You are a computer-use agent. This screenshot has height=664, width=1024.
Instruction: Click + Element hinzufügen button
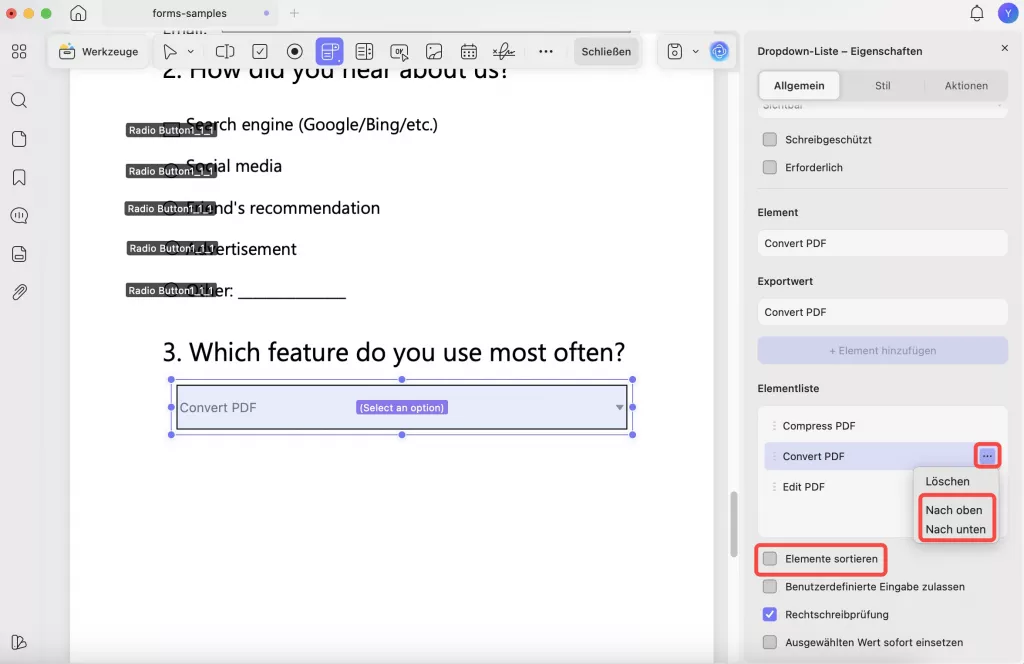[882, 351]
